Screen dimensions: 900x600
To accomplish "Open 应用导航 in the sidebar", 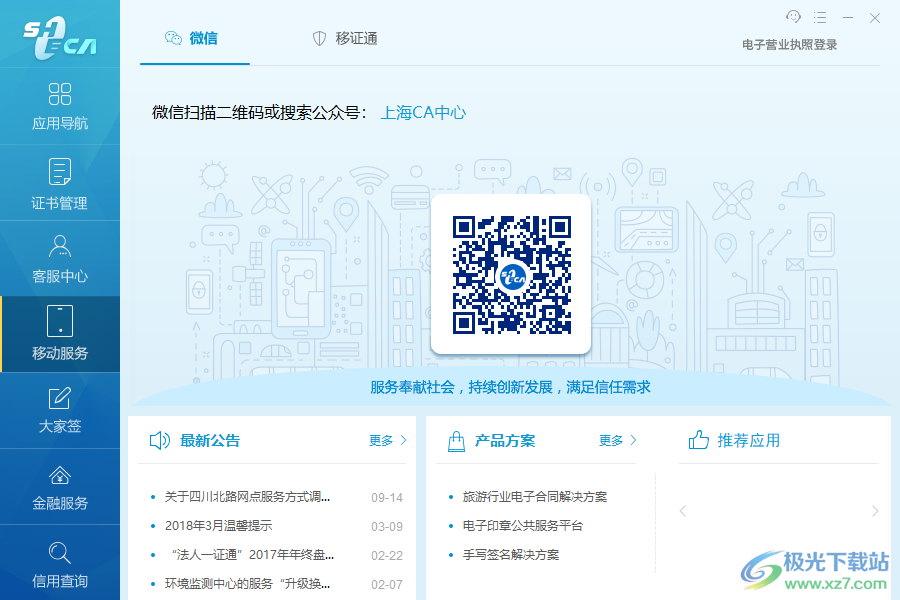I will (60, 106).
